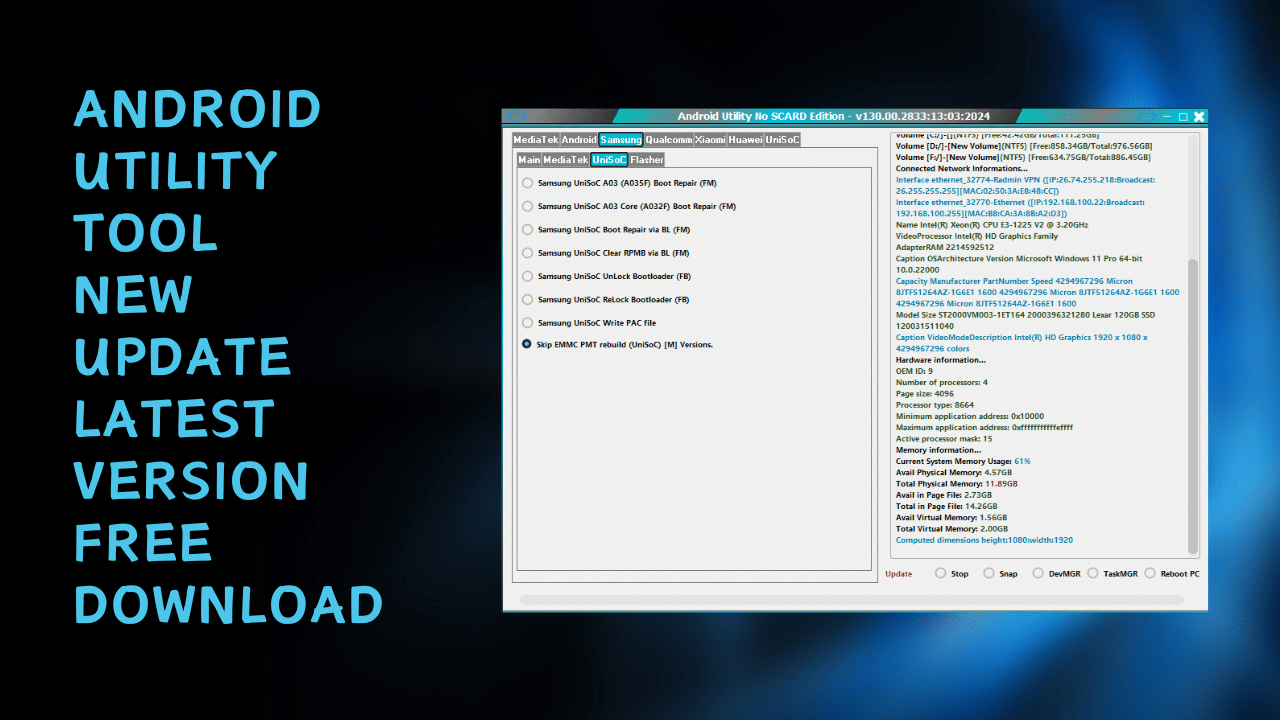Switch to the highlighted UniSoC sub-tab
The width and height of the screenshot is (1280, 720).
pyautogui.click(x=609, y=160)
